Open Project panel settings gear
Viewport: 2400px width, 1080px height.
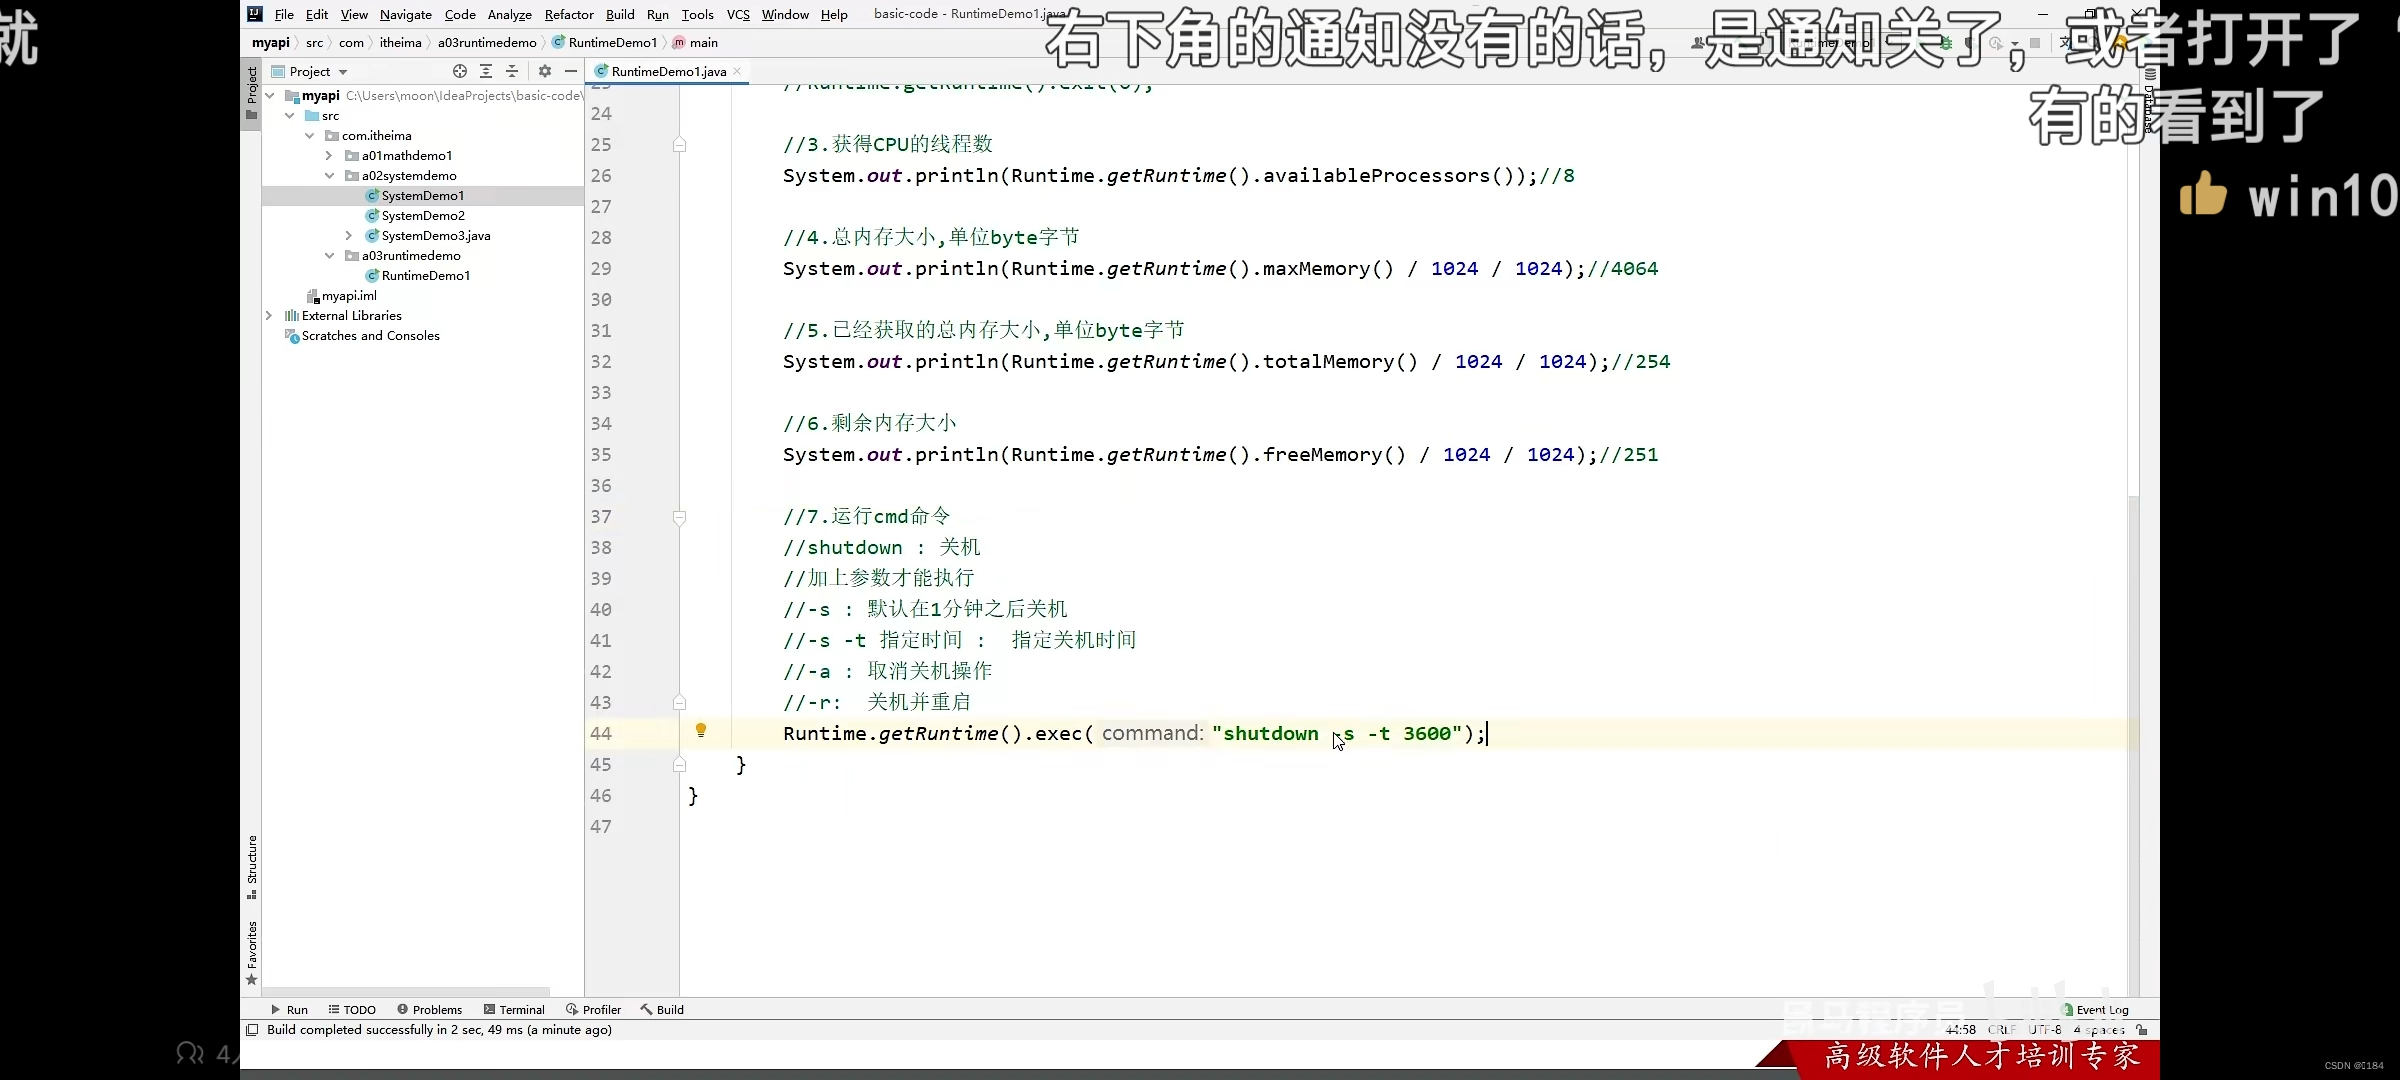(545, 71)
